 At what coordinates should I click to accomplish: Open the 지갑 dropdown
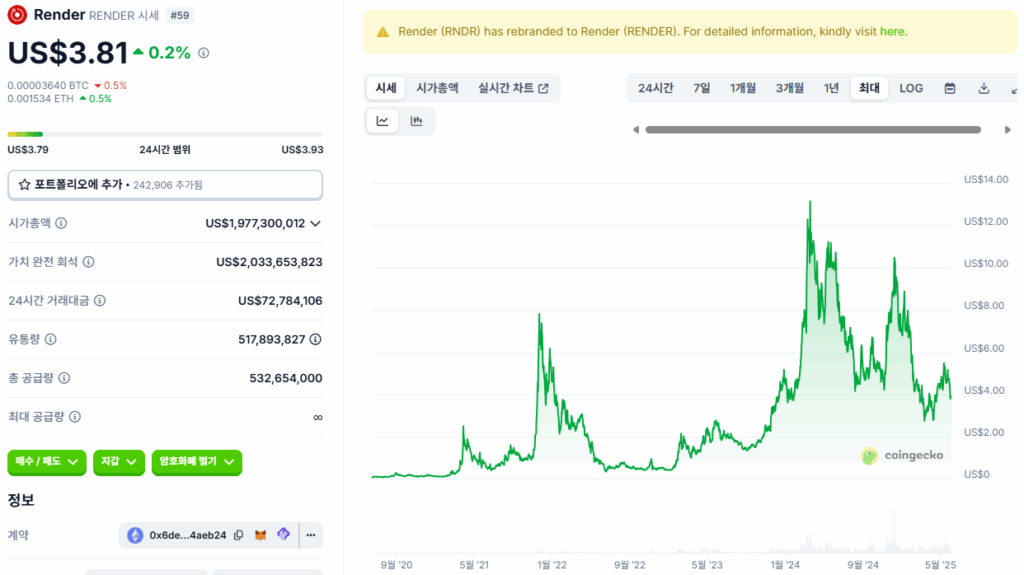[118, 462]
